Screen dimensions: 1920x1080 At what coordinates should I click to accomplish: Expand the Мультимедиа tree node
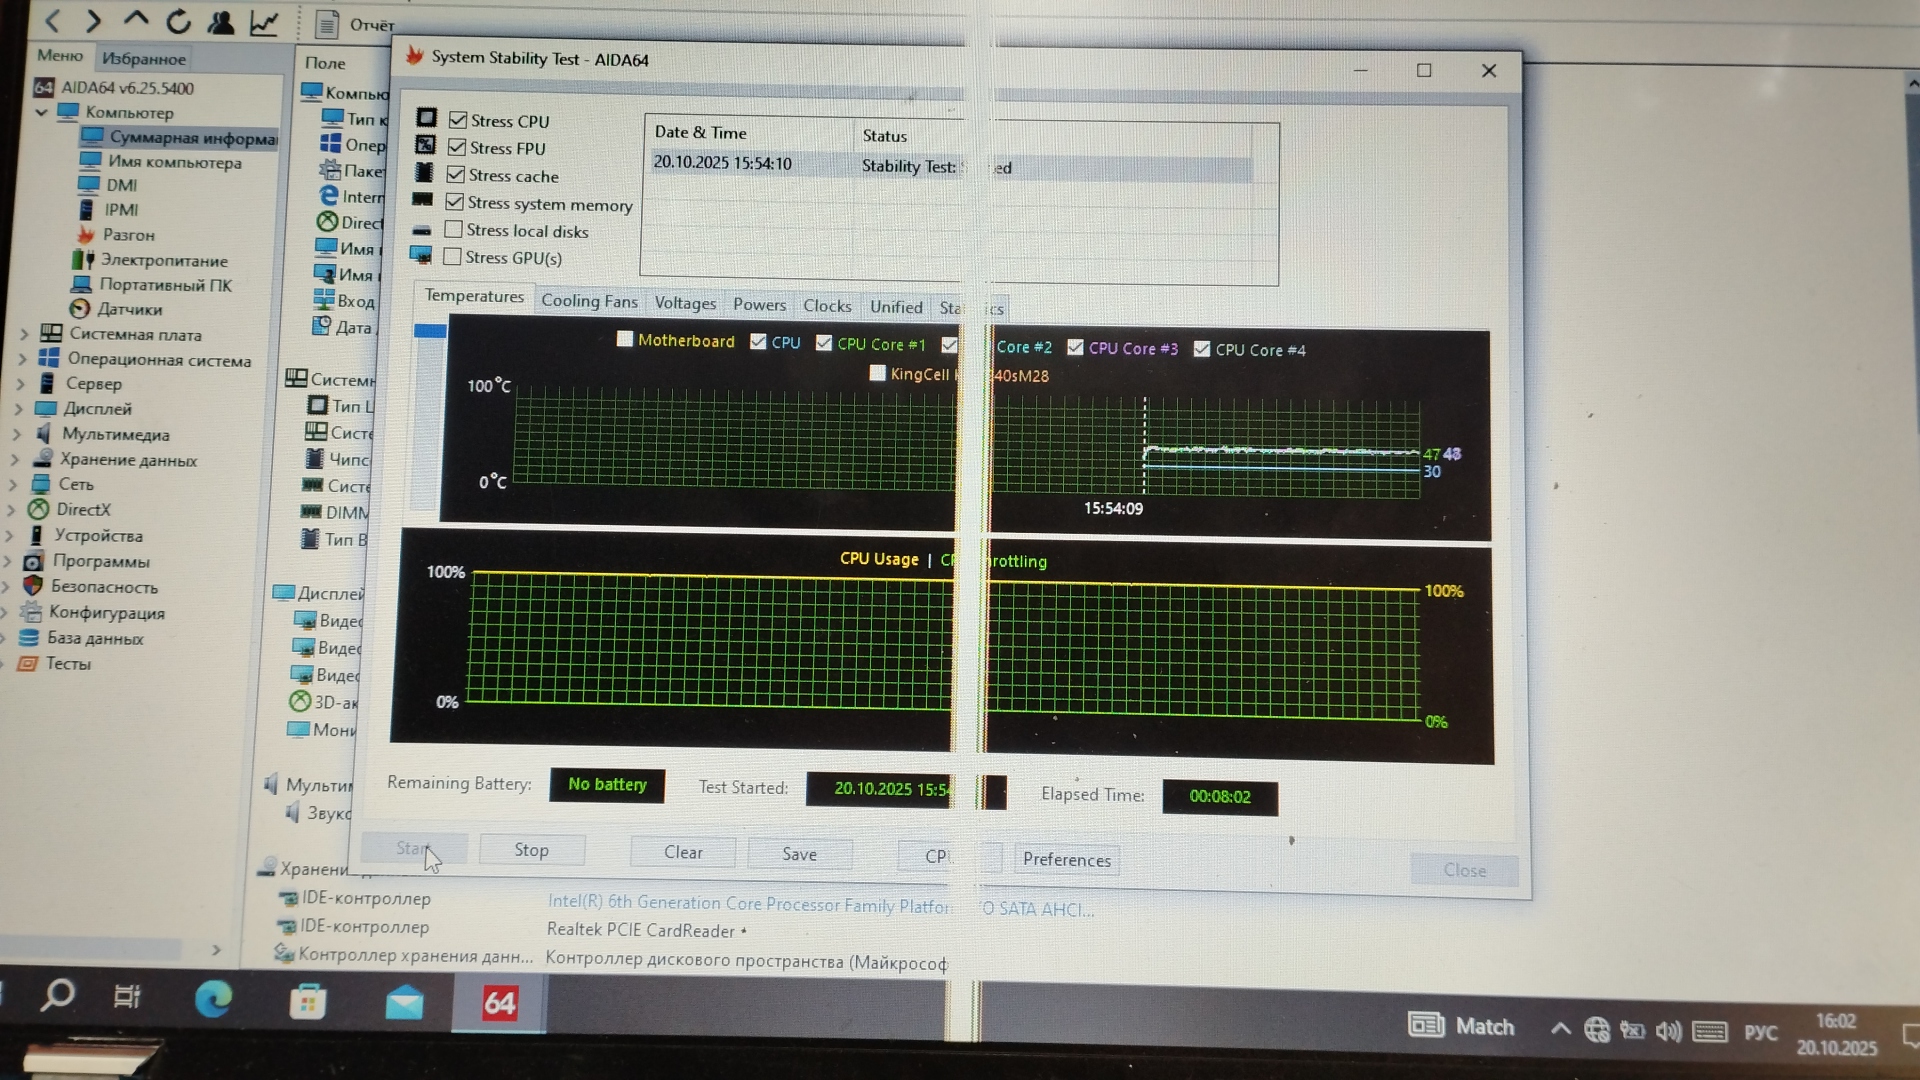point(17,434)
